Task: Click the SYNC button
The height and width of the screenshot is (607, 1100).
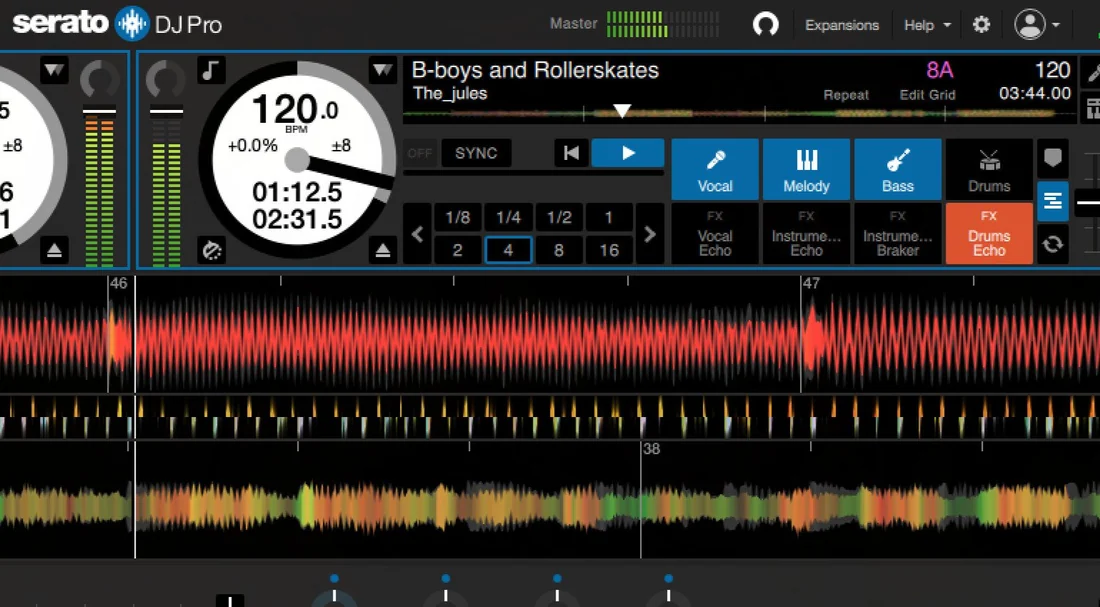Action: tap(476, 153)
